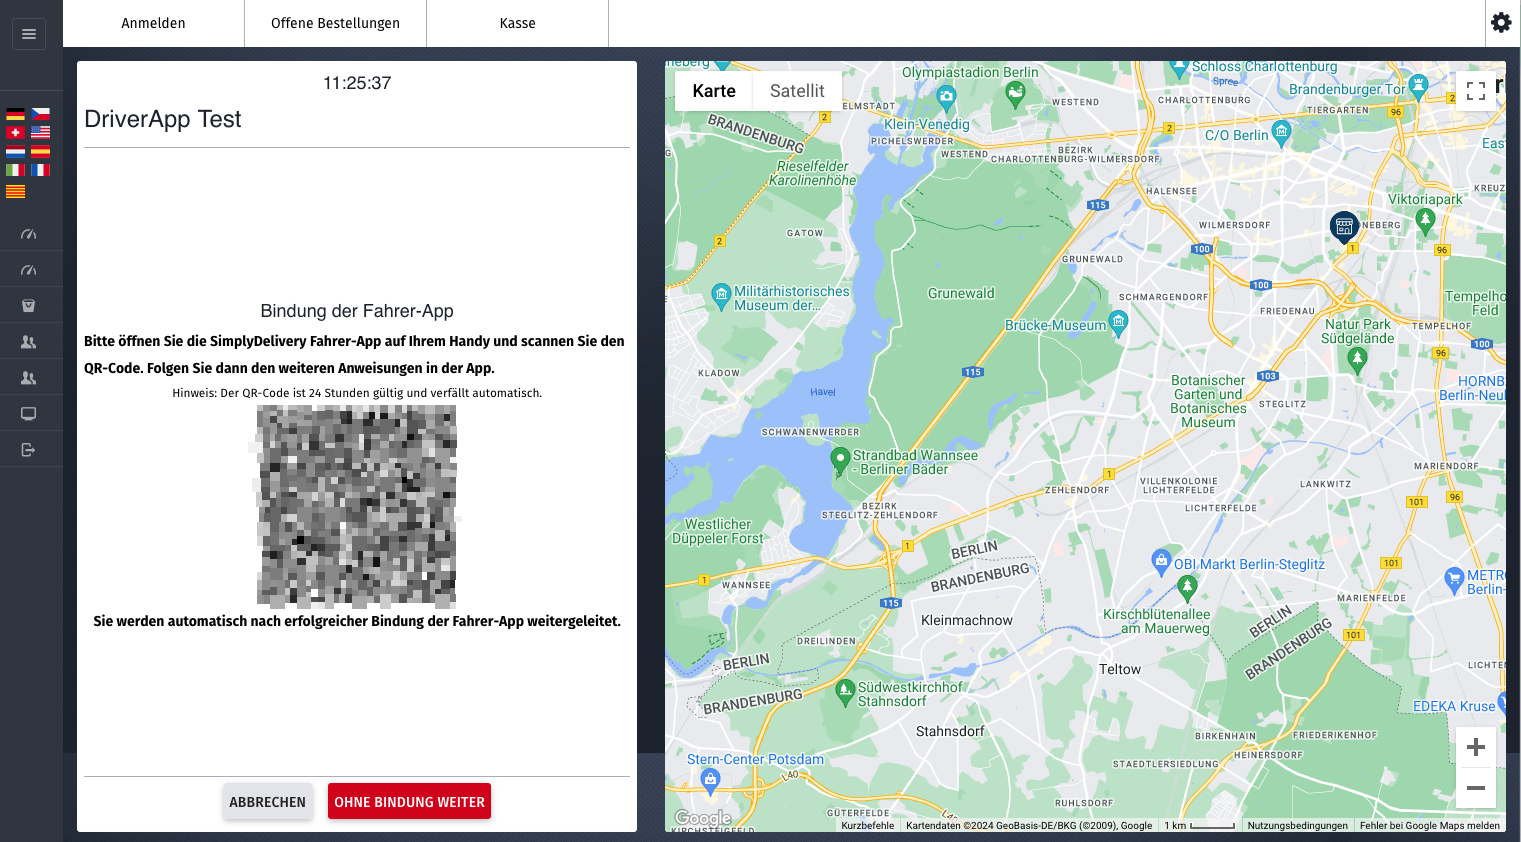Click the Brandenburger Tor map pin
Viewport: 1521px width, 842px height.
coord(1418,87)
